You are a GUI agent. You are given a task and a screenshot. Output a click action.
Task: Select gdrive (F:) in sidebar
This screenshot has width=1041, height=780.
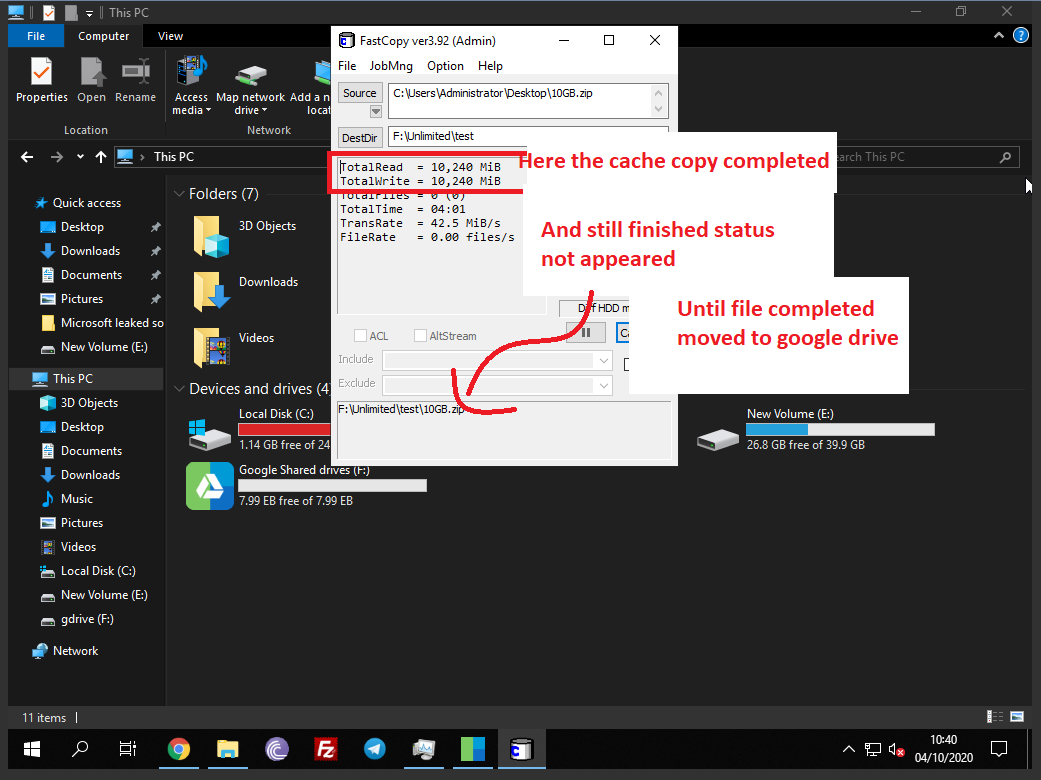click(x=87, y=619)
